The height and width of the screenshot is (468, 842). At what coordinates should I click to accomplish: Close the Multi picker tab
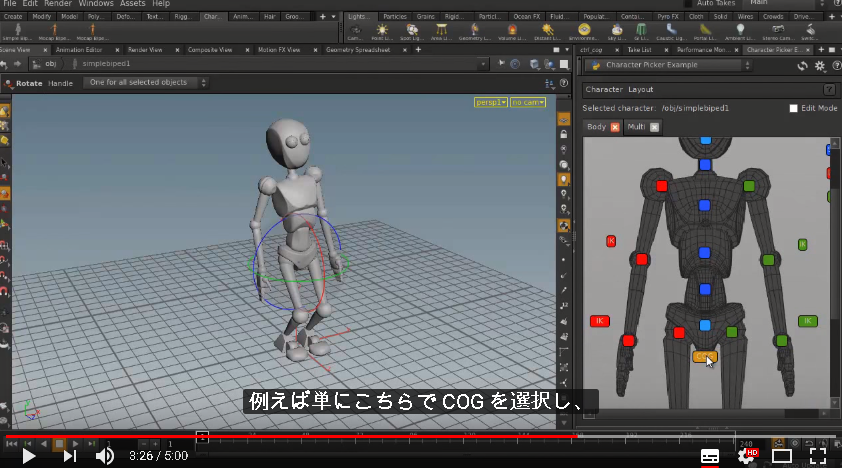pos(654,127)
